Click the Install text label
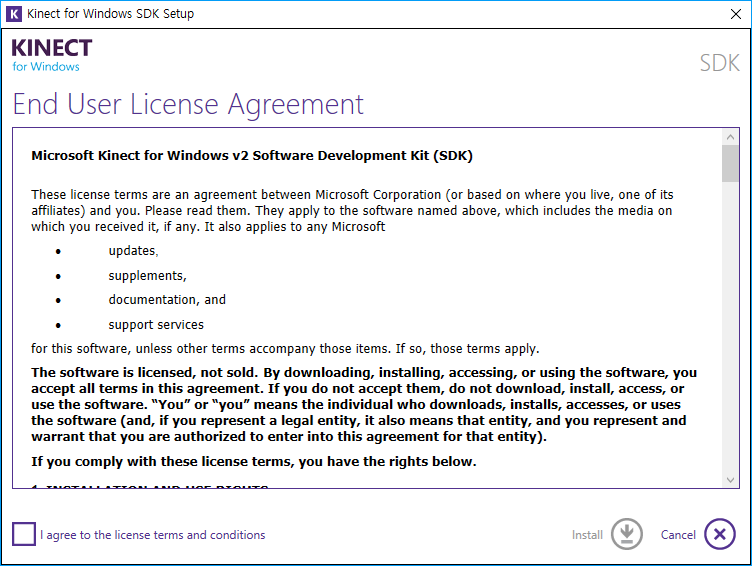The height and width of the screenshot is (566, 752). coord(587,535)
